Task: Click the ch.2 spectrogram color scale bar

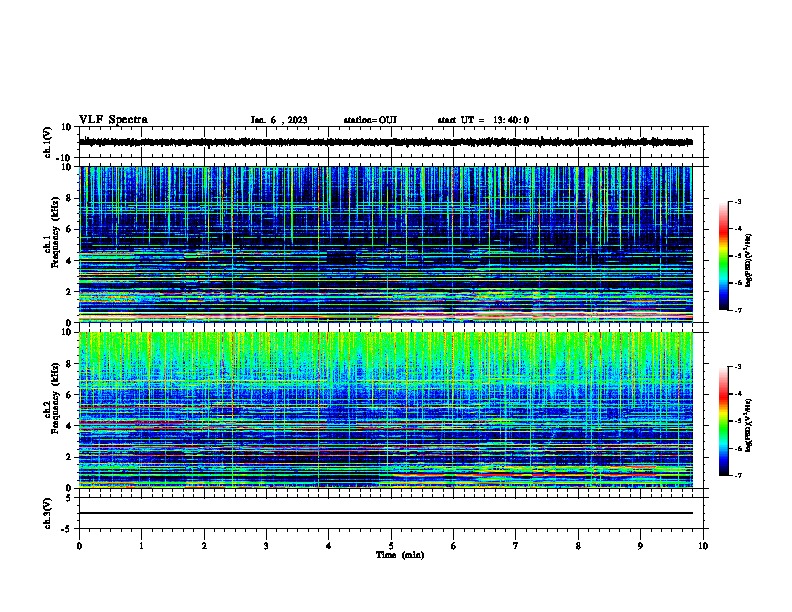Action: 724,421
